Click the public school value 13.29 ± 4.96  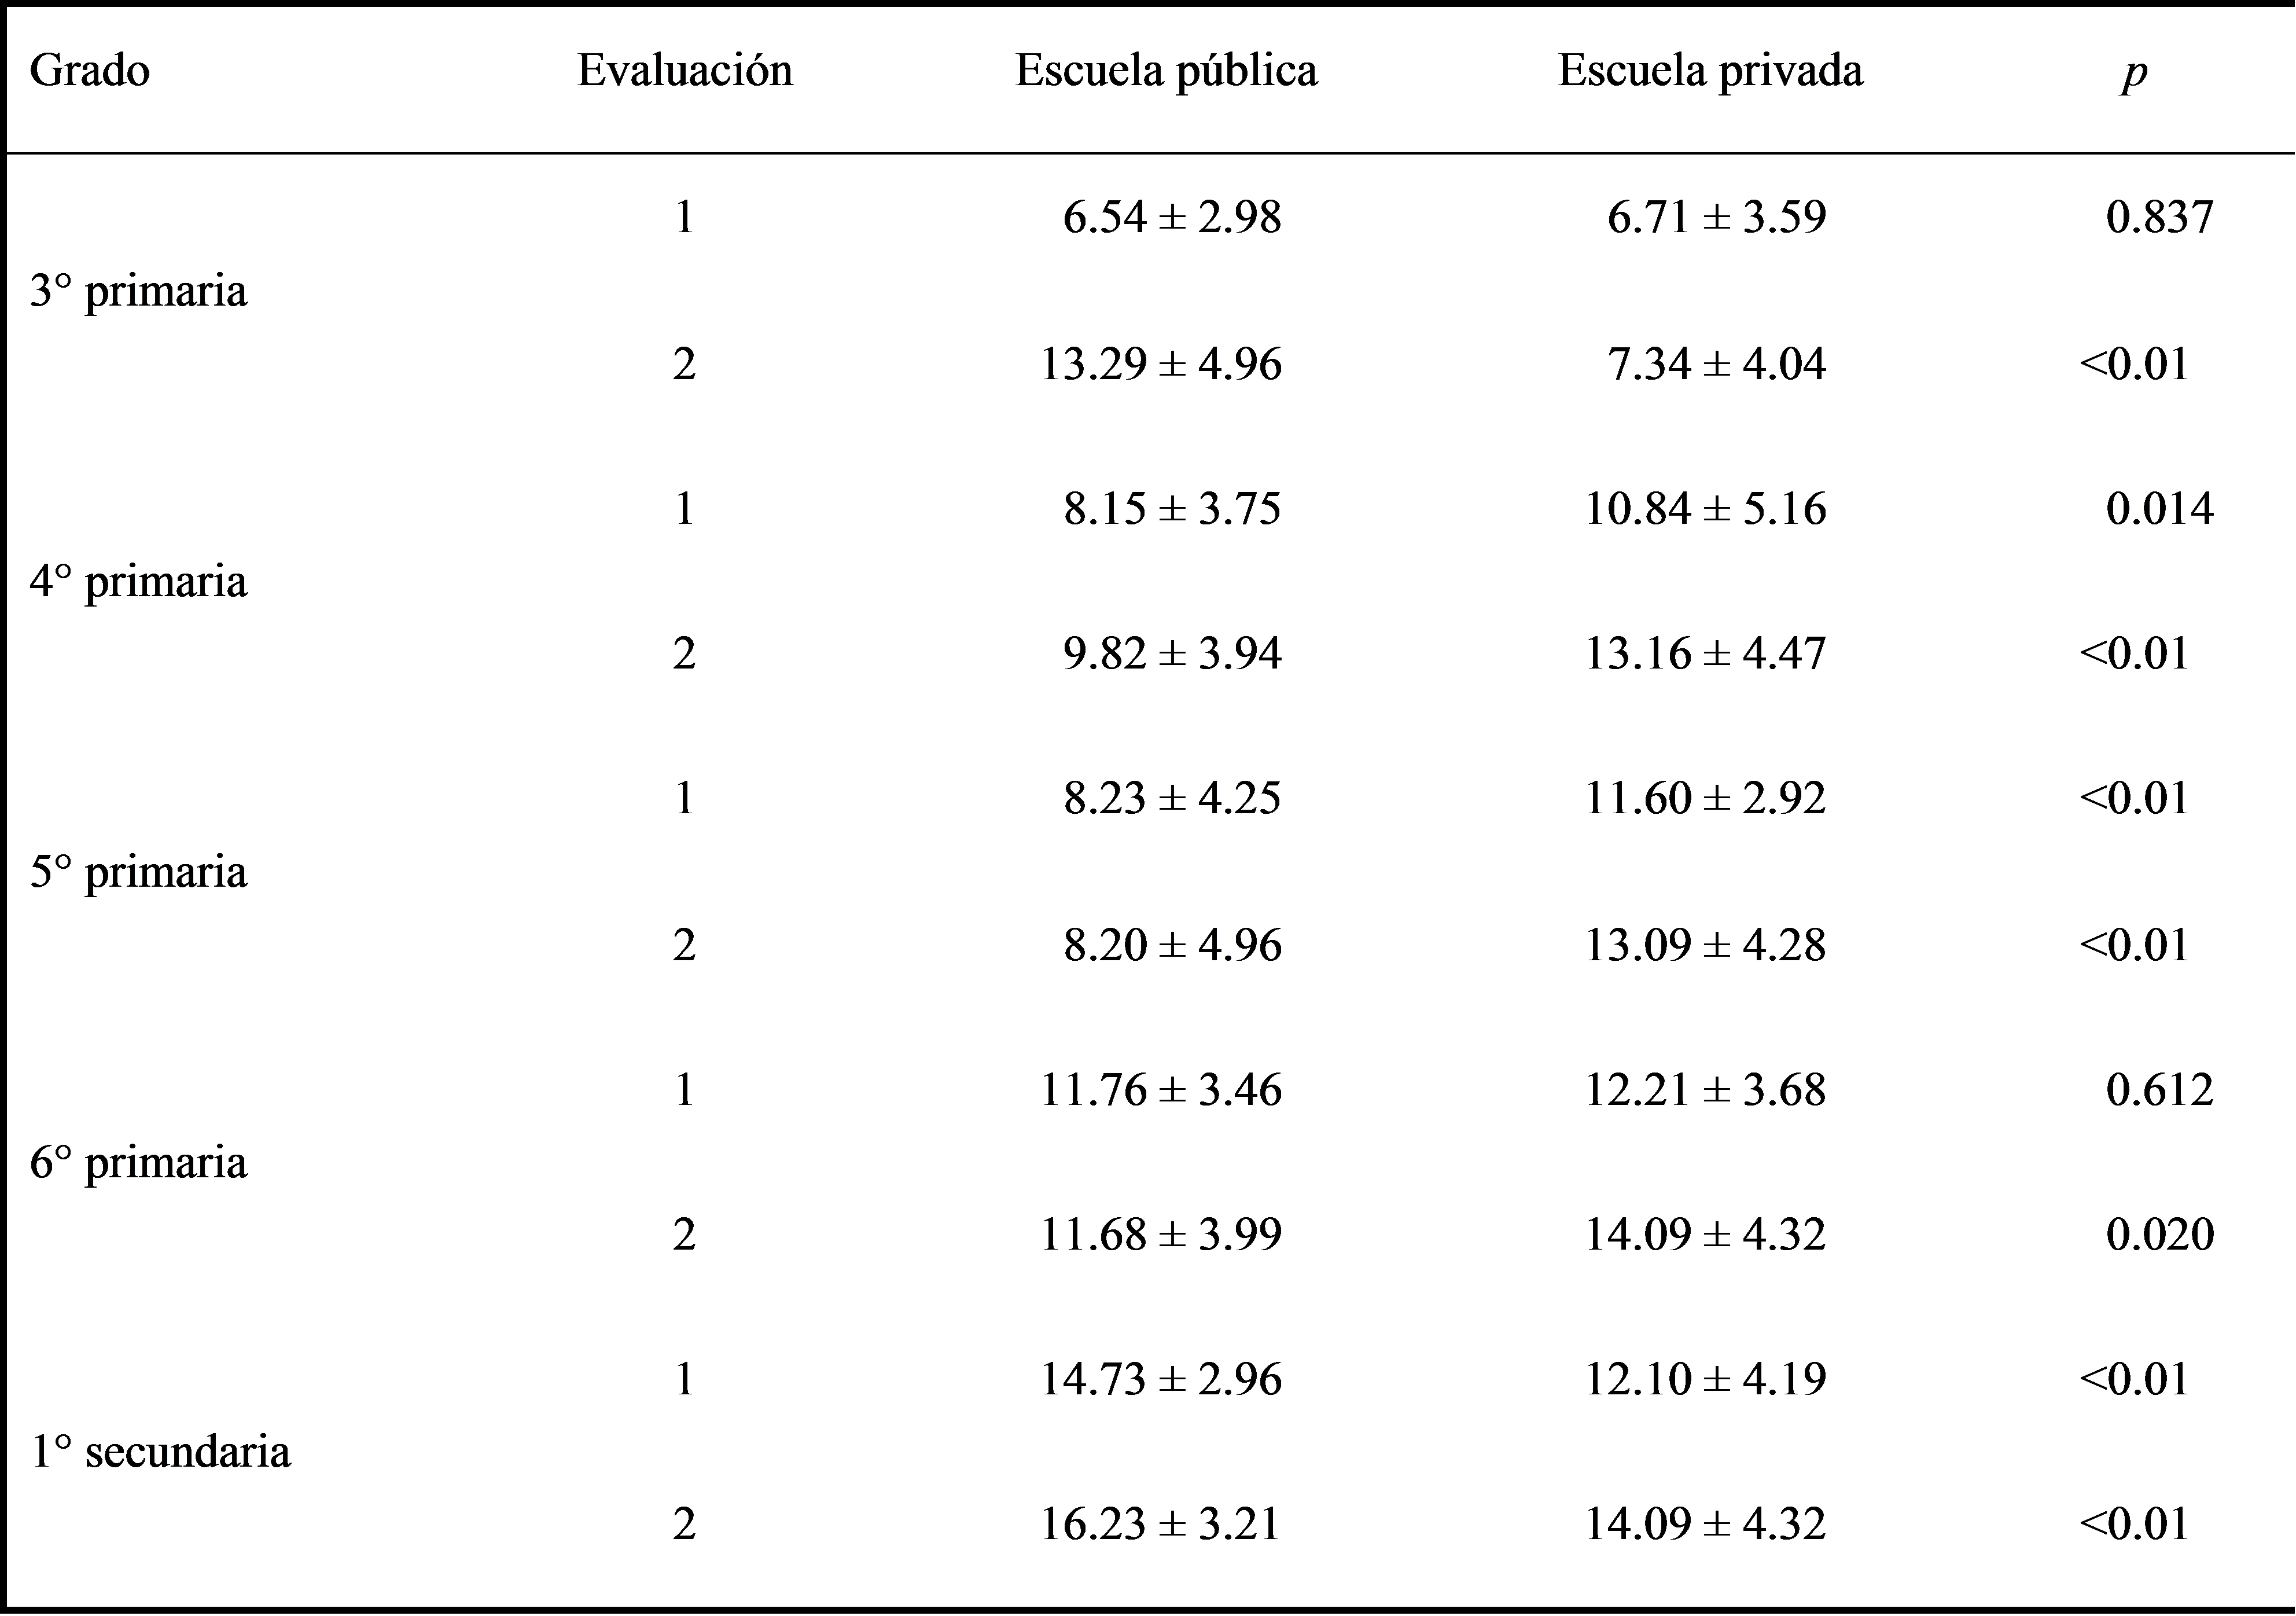1161,363
